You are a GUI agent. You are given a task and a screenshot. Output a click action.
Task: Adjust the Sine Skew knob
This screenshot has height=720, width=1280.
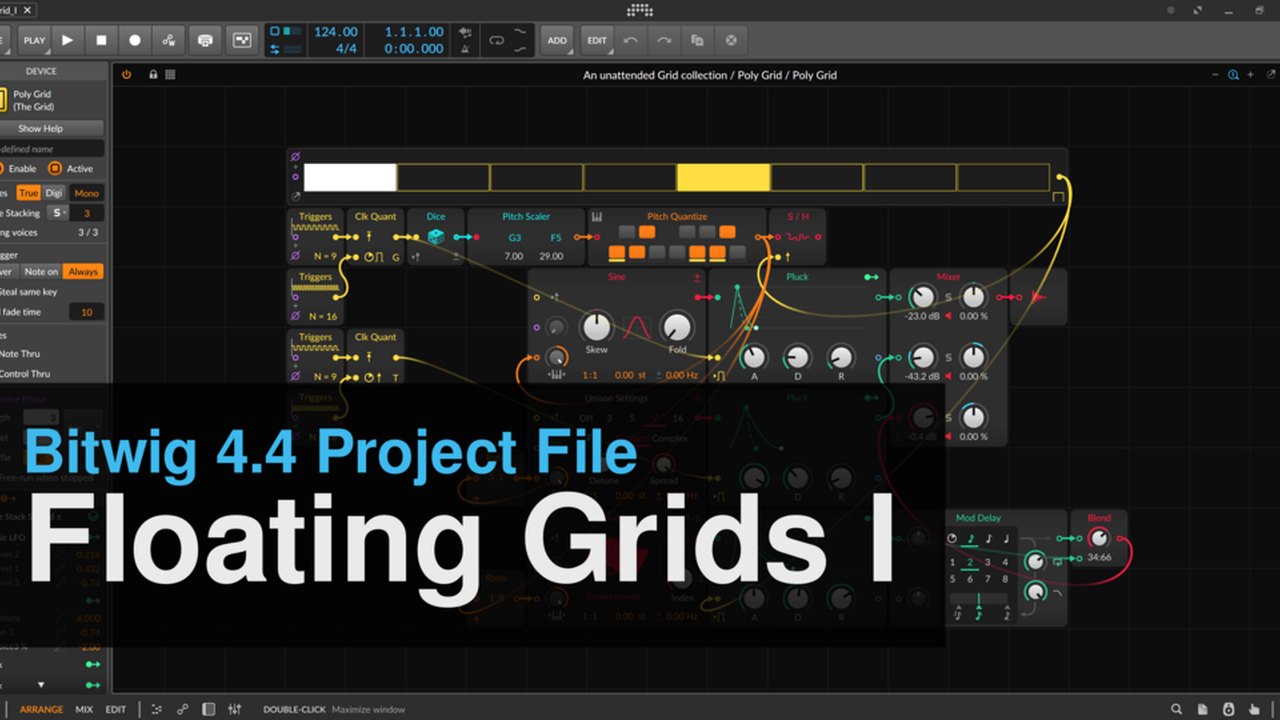pyautogui.click(x=596, y=326)
